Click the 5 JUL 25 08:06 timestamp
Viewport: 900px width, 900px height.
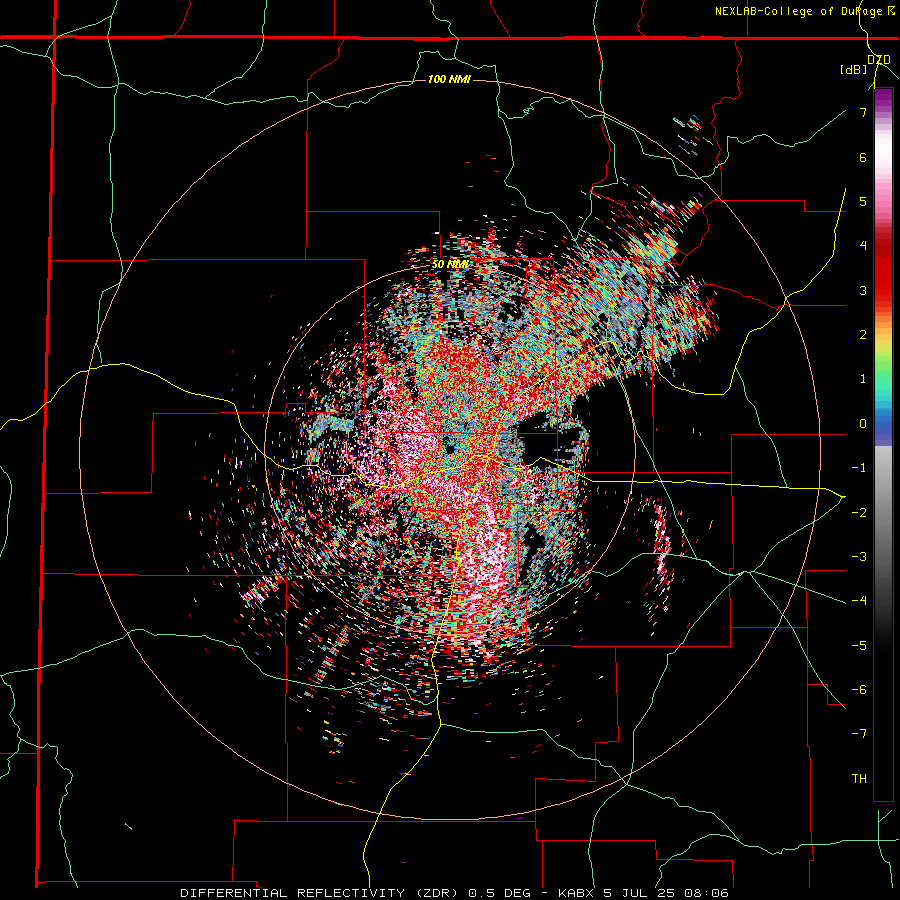pyautogui.click(x=666, y=893)
